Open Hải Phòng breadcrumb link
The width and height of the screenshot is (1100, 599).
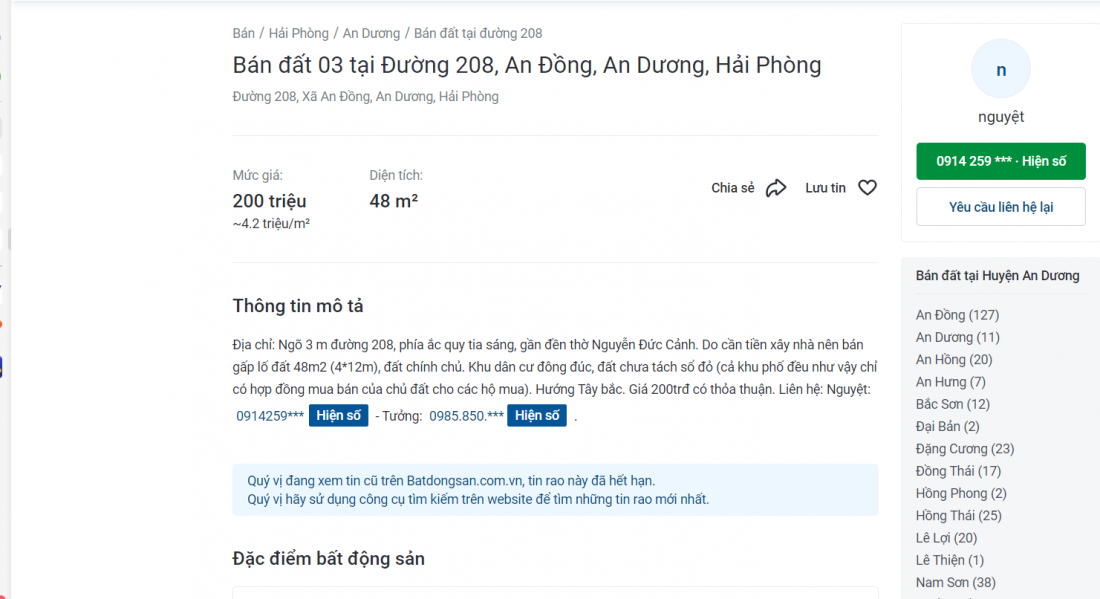[298, 34]
